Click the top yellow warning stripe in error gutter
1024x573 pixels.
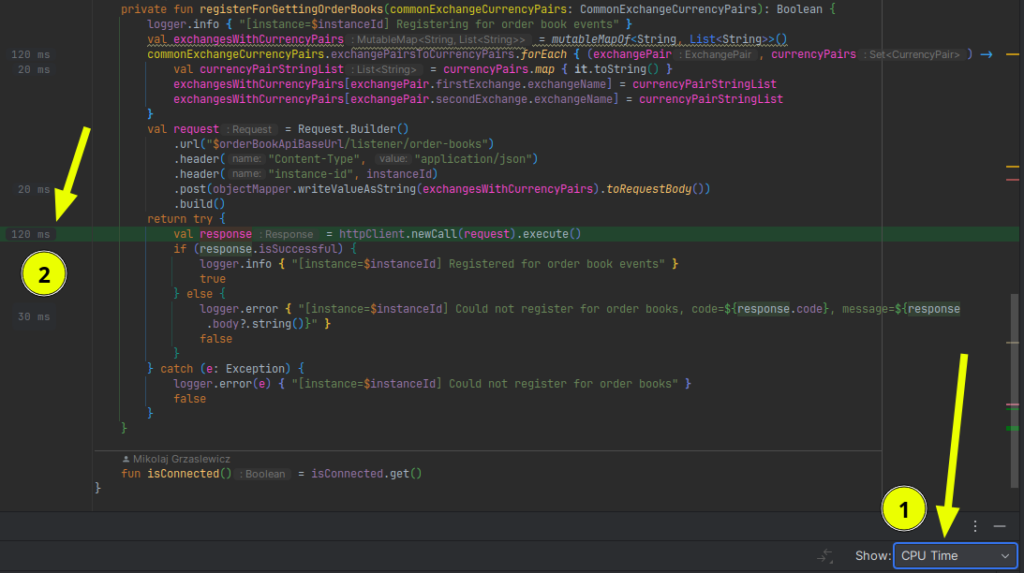[1012, 54]
